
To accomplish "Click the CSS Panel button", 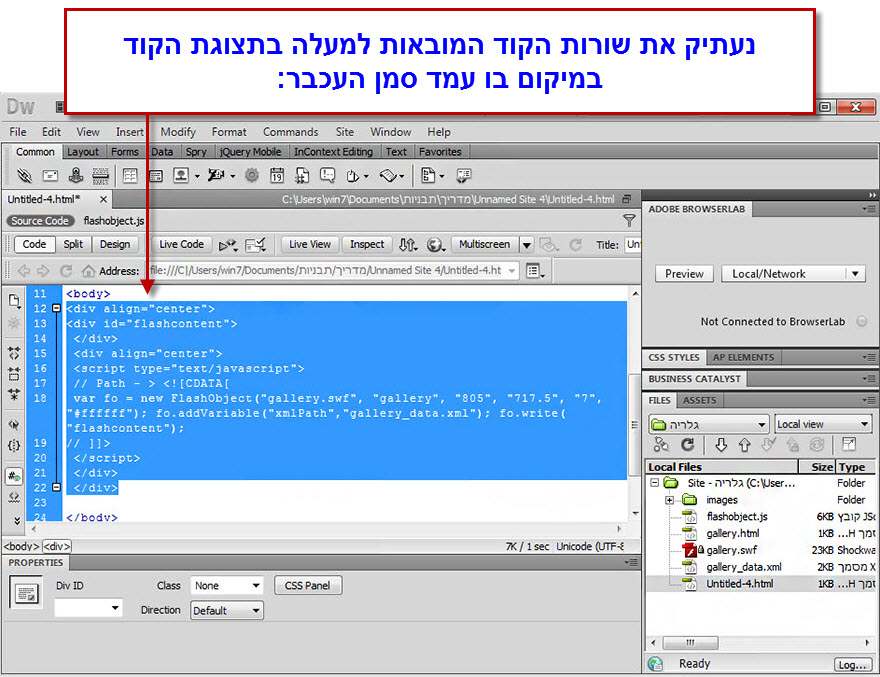I will [x=308, y=585].
